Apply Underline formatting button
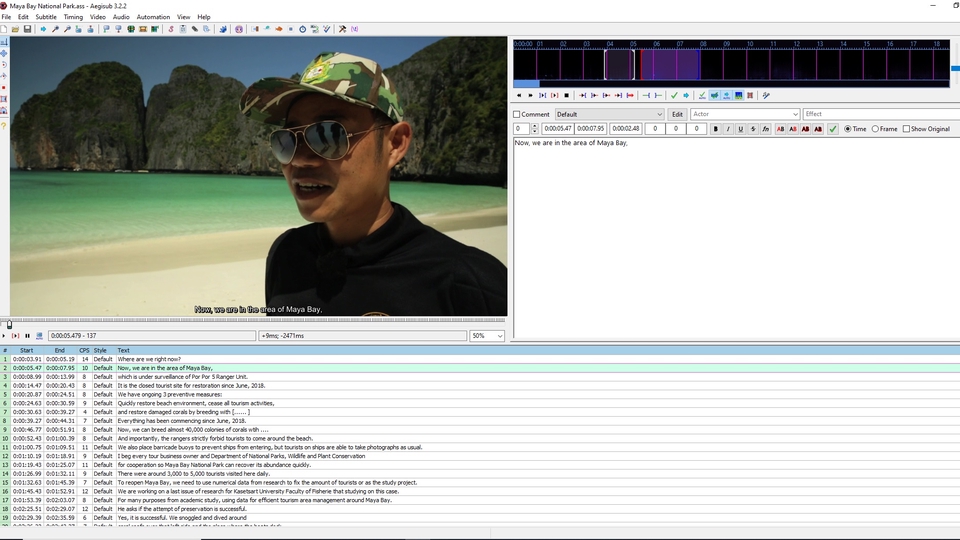This screenshot has width=960, height=540. click(740, 129)
